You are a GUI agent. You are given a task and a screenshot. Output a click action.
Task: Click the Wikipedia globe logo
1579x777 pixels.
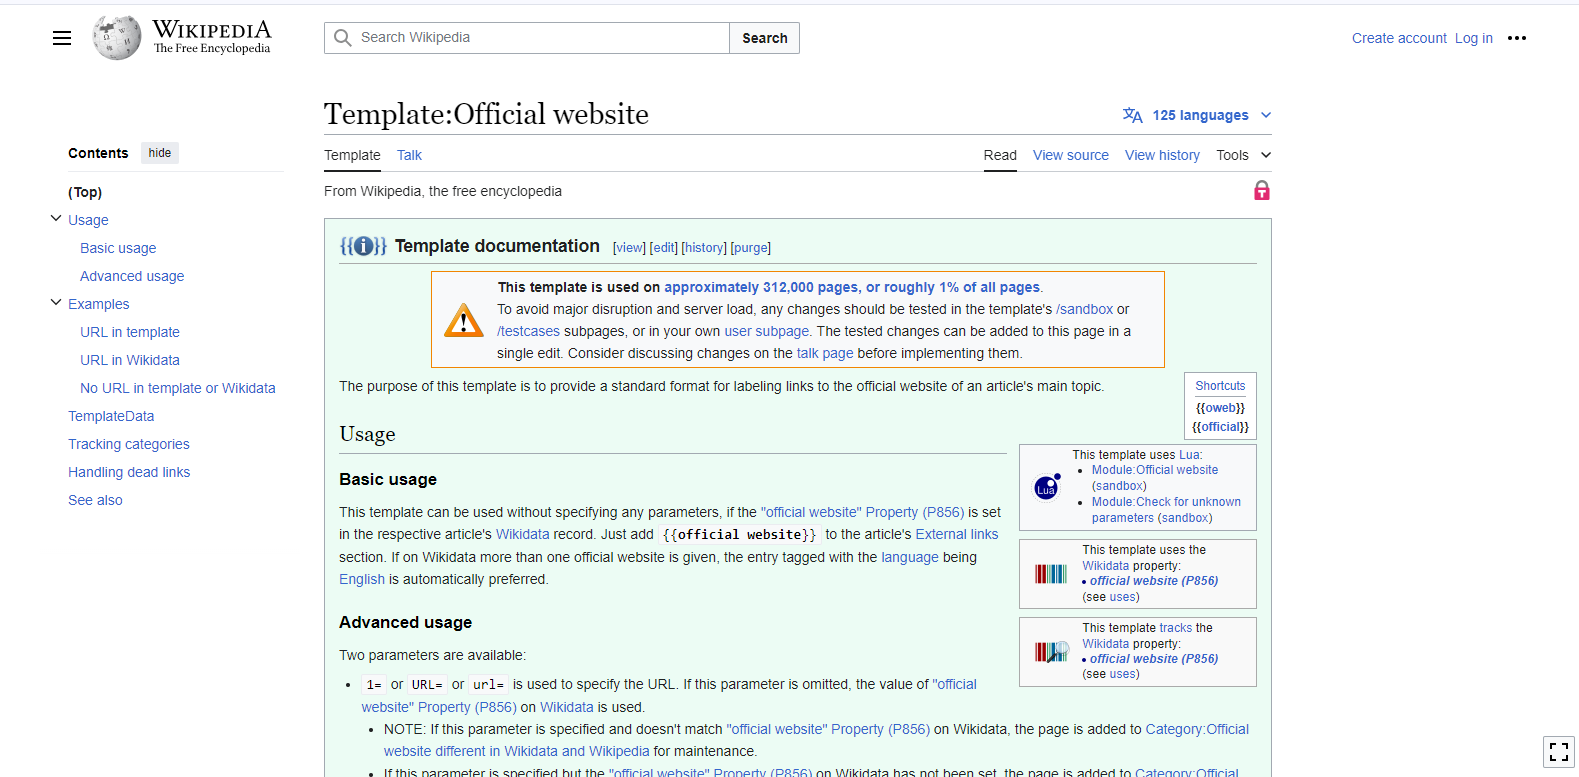click(x=117, y=38)
